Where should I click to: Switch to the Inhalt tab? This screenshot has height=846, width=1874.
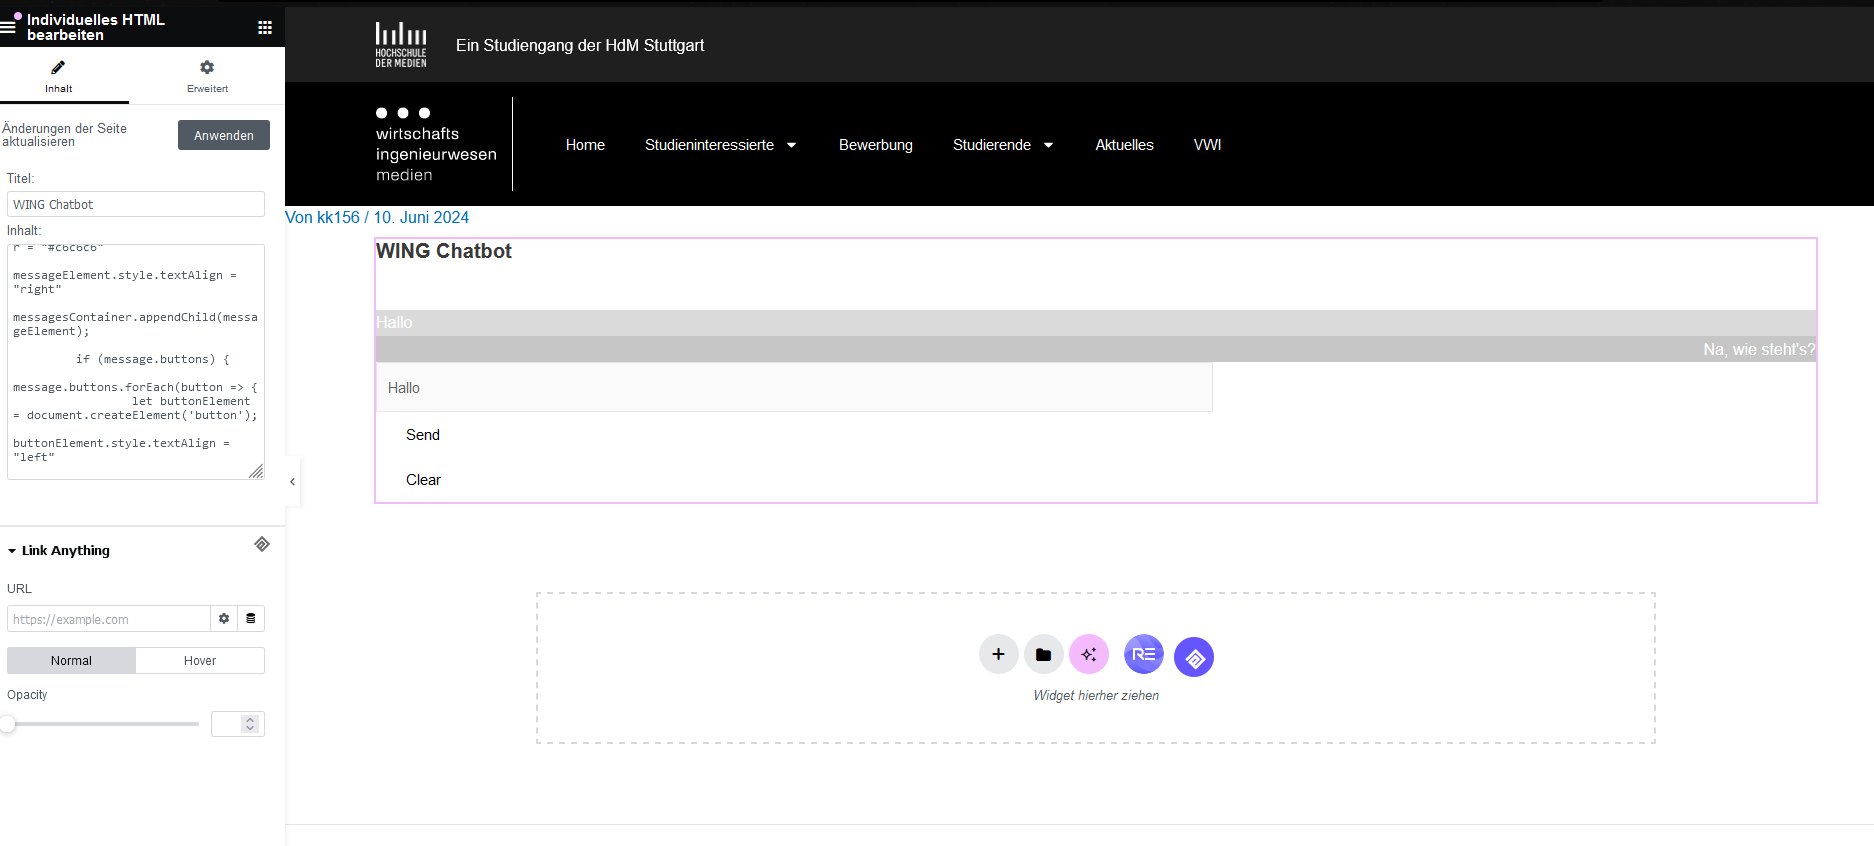tap(58, 76)
